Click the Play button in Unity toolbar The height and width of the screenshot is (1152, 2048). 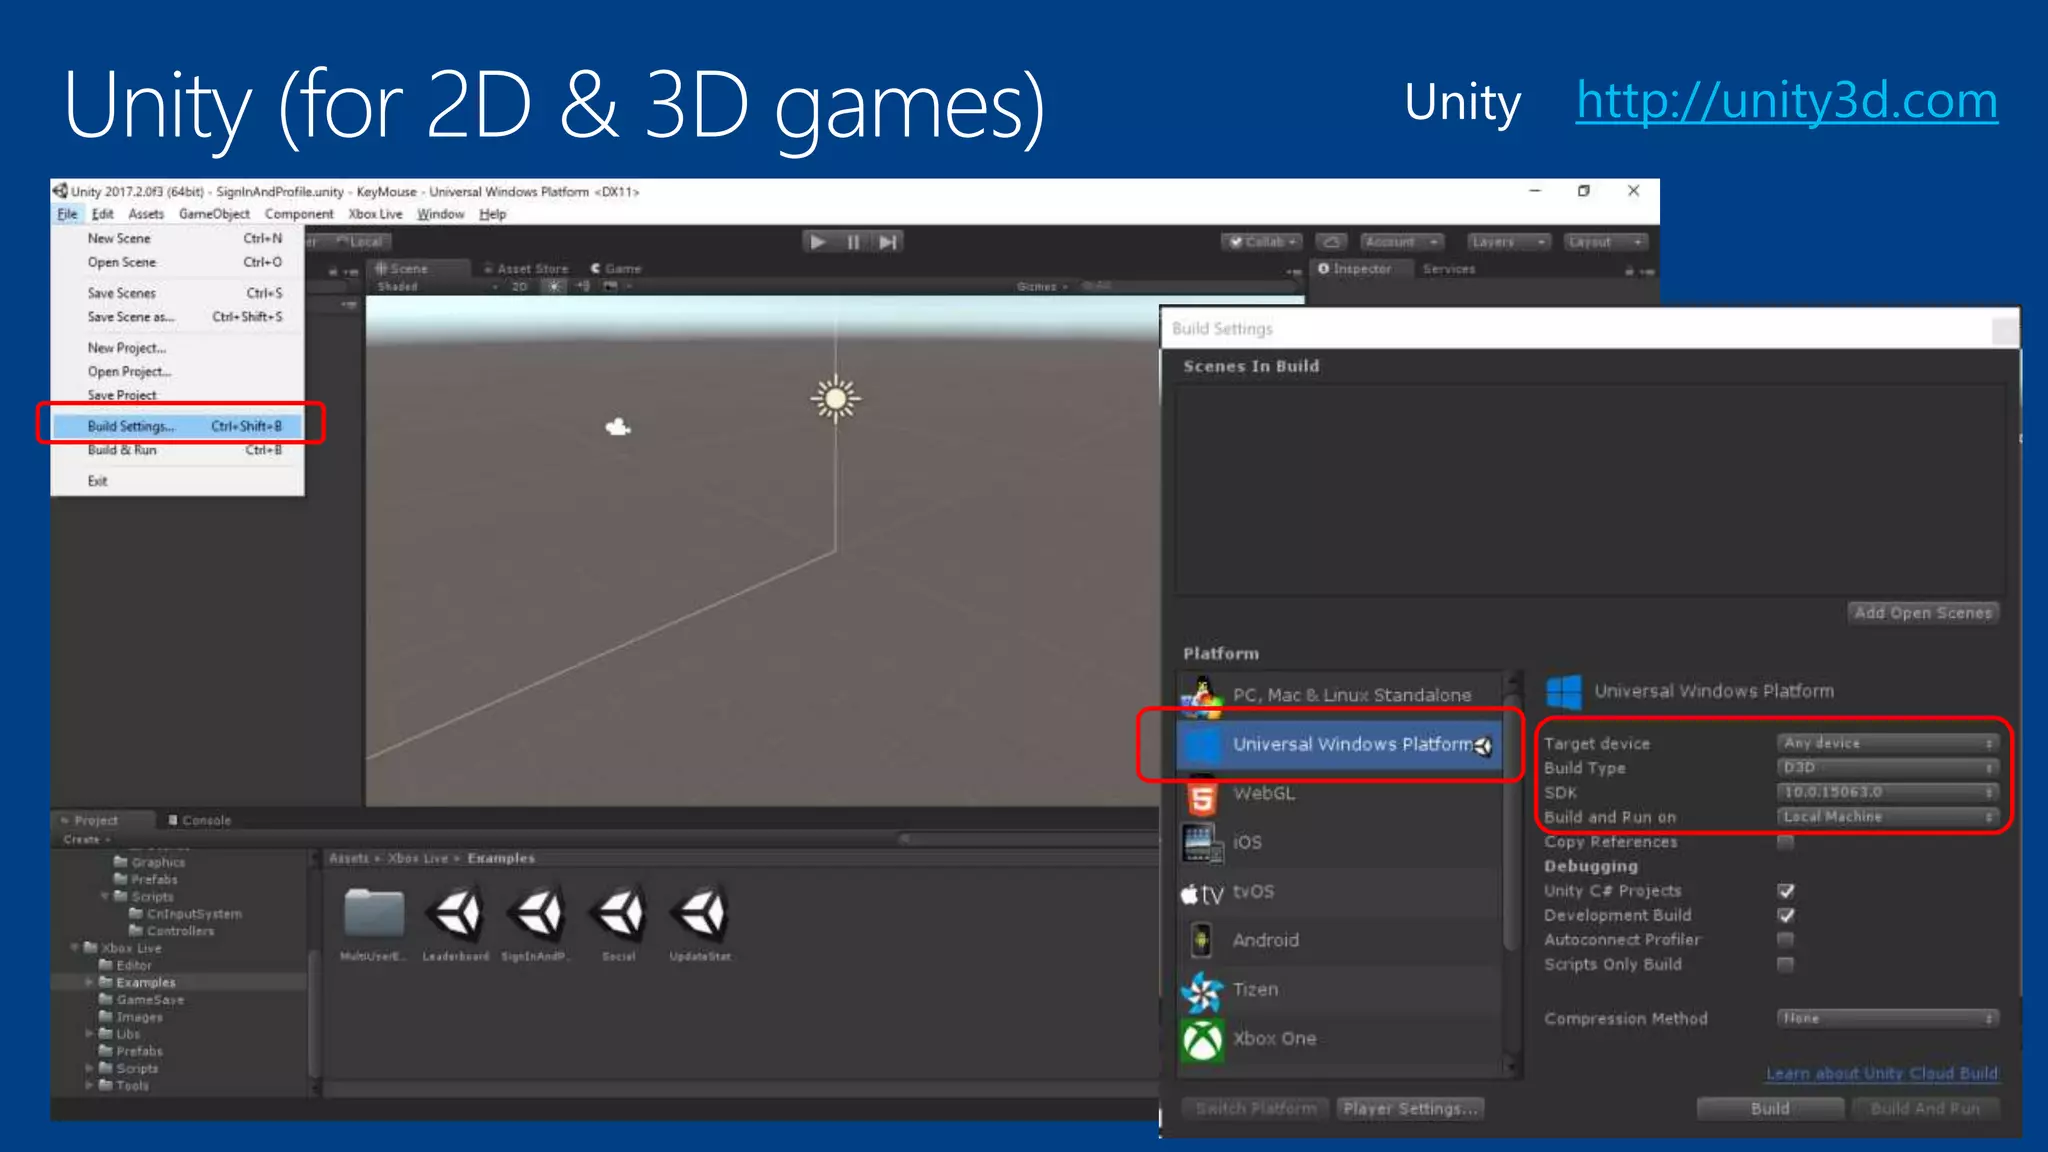tap(818, 242)
